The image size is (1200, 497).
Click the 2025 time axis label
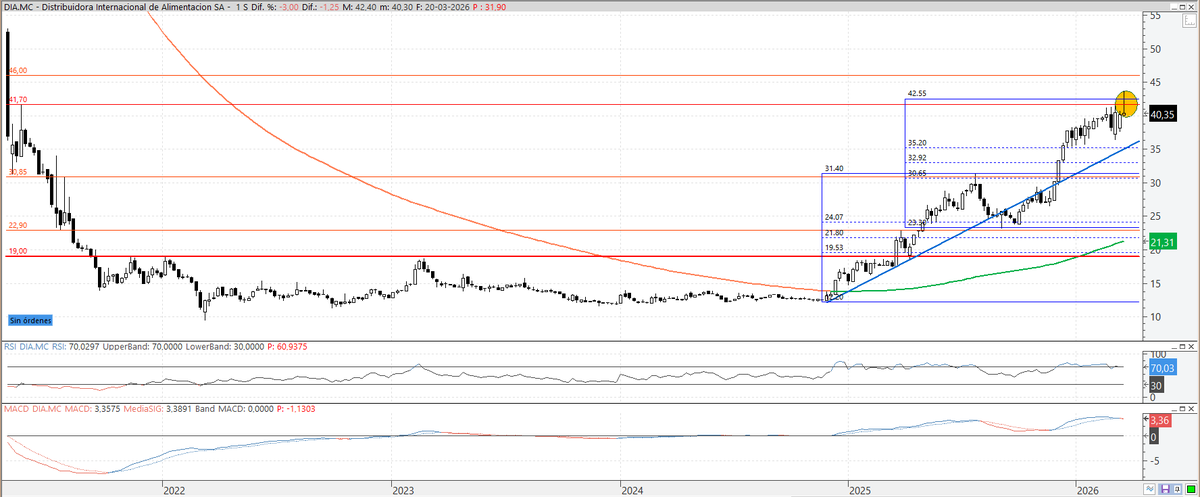coord(859,491)
